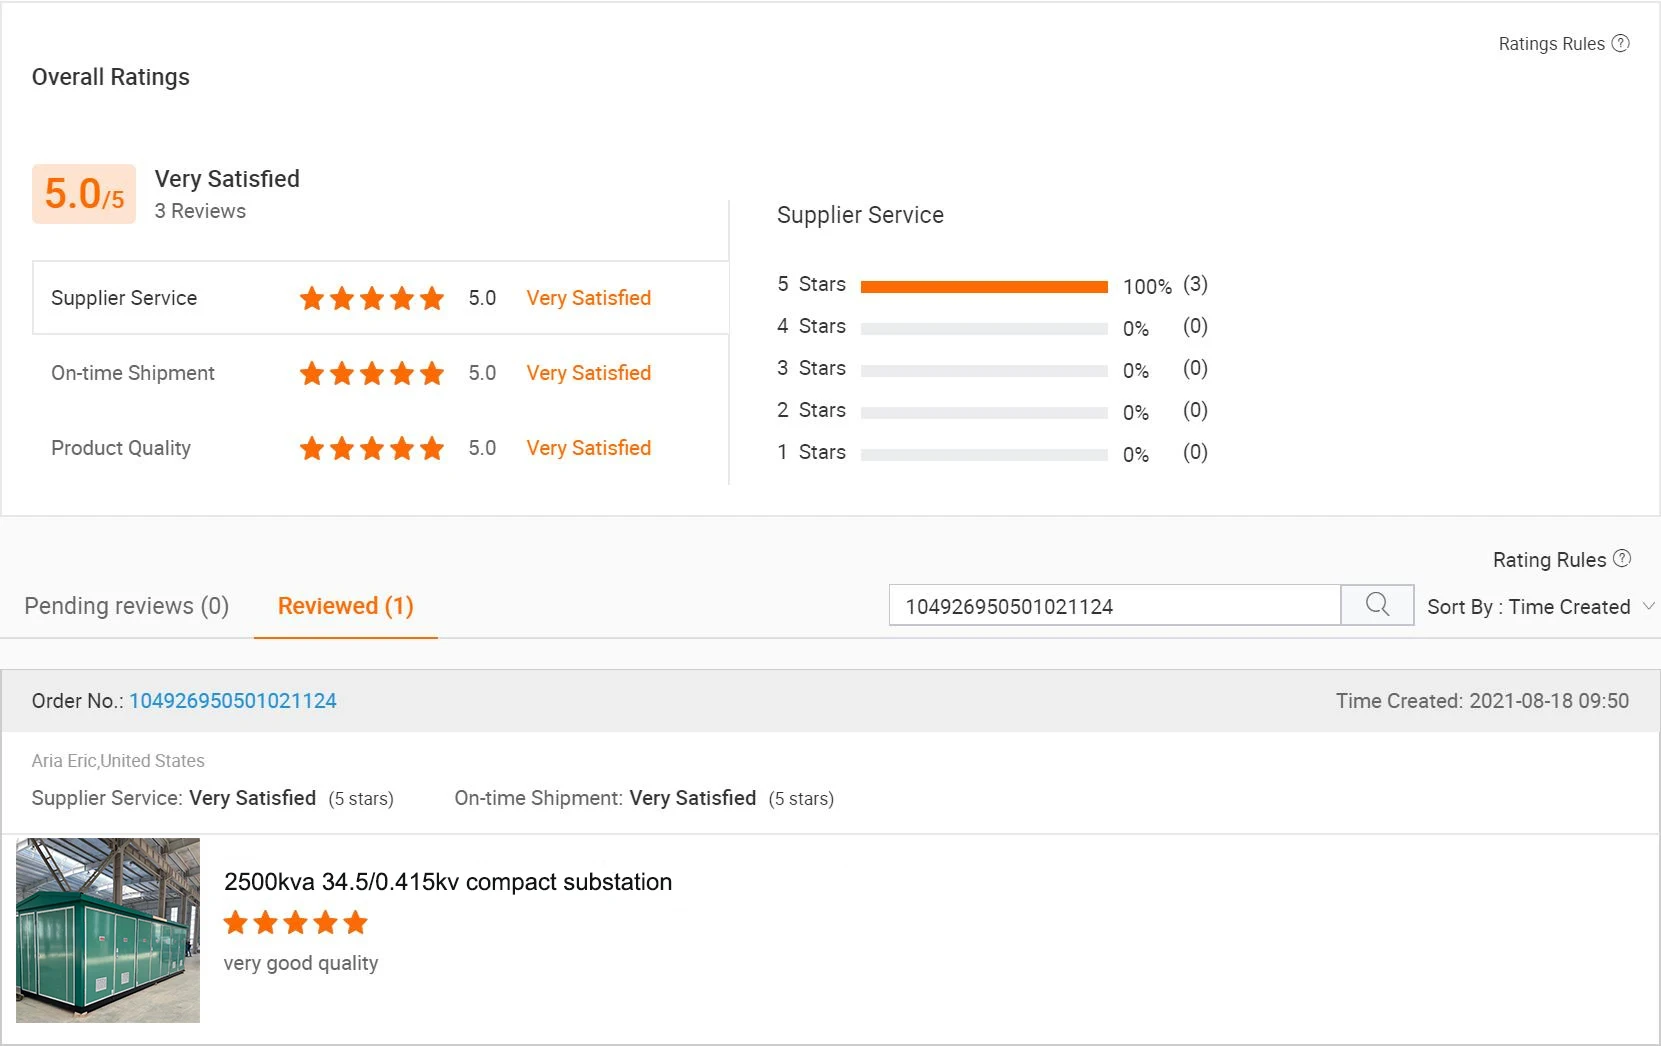This screenshot has width=1661, height=1046.
Task: Click help icon beside top Ratings Rules
Action: 1621,43
